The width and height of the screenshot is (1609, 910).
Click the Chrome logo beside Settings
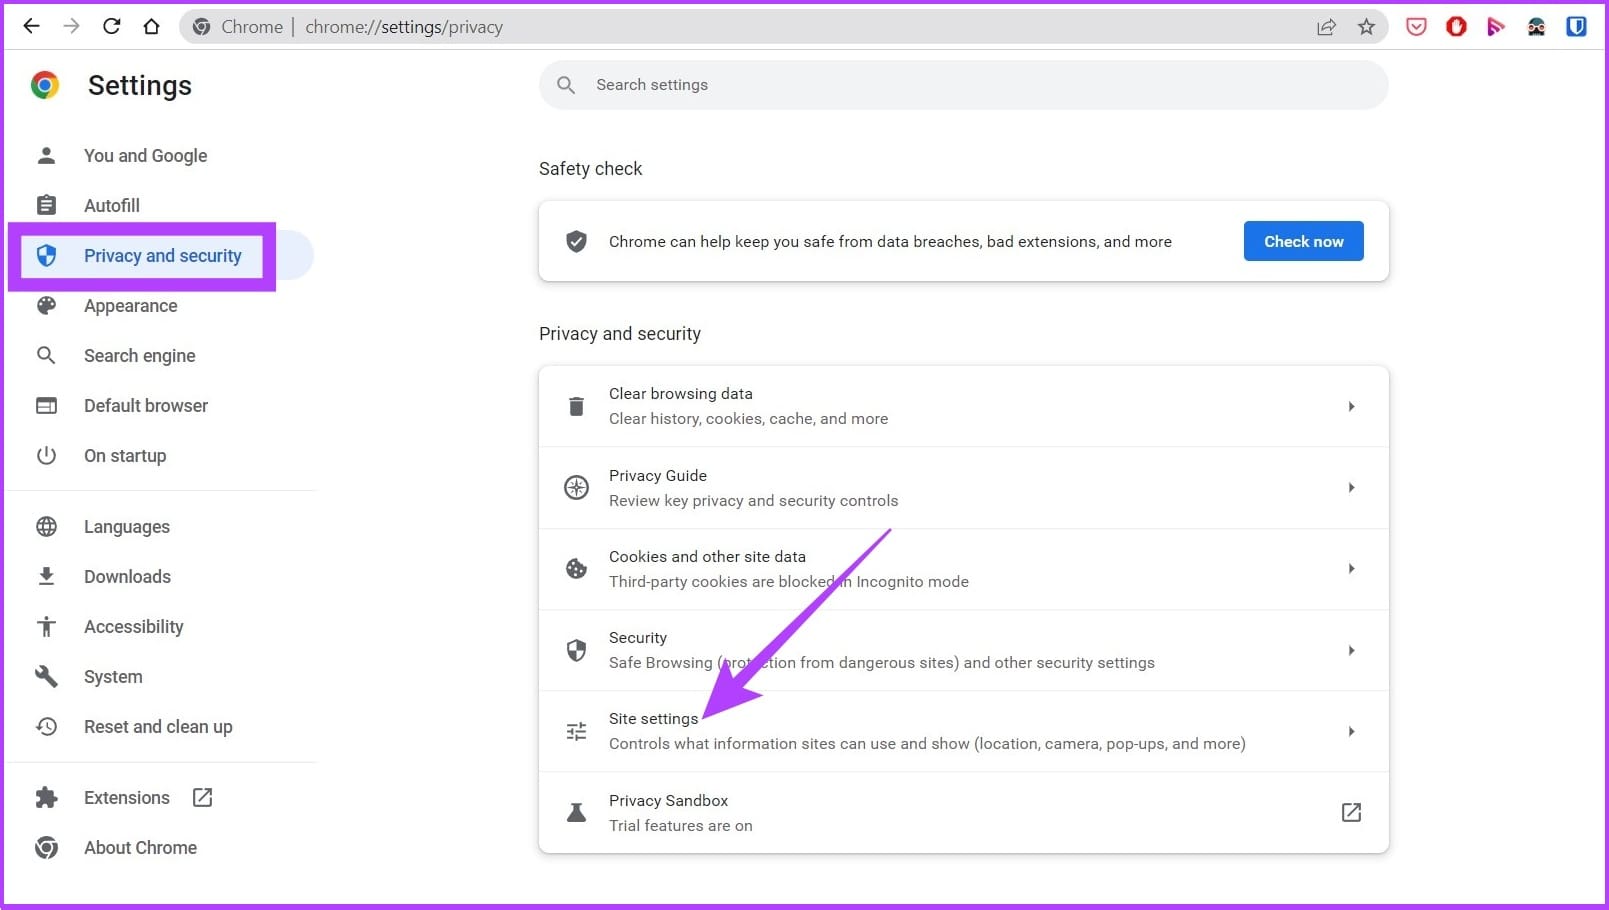(45, 85)
